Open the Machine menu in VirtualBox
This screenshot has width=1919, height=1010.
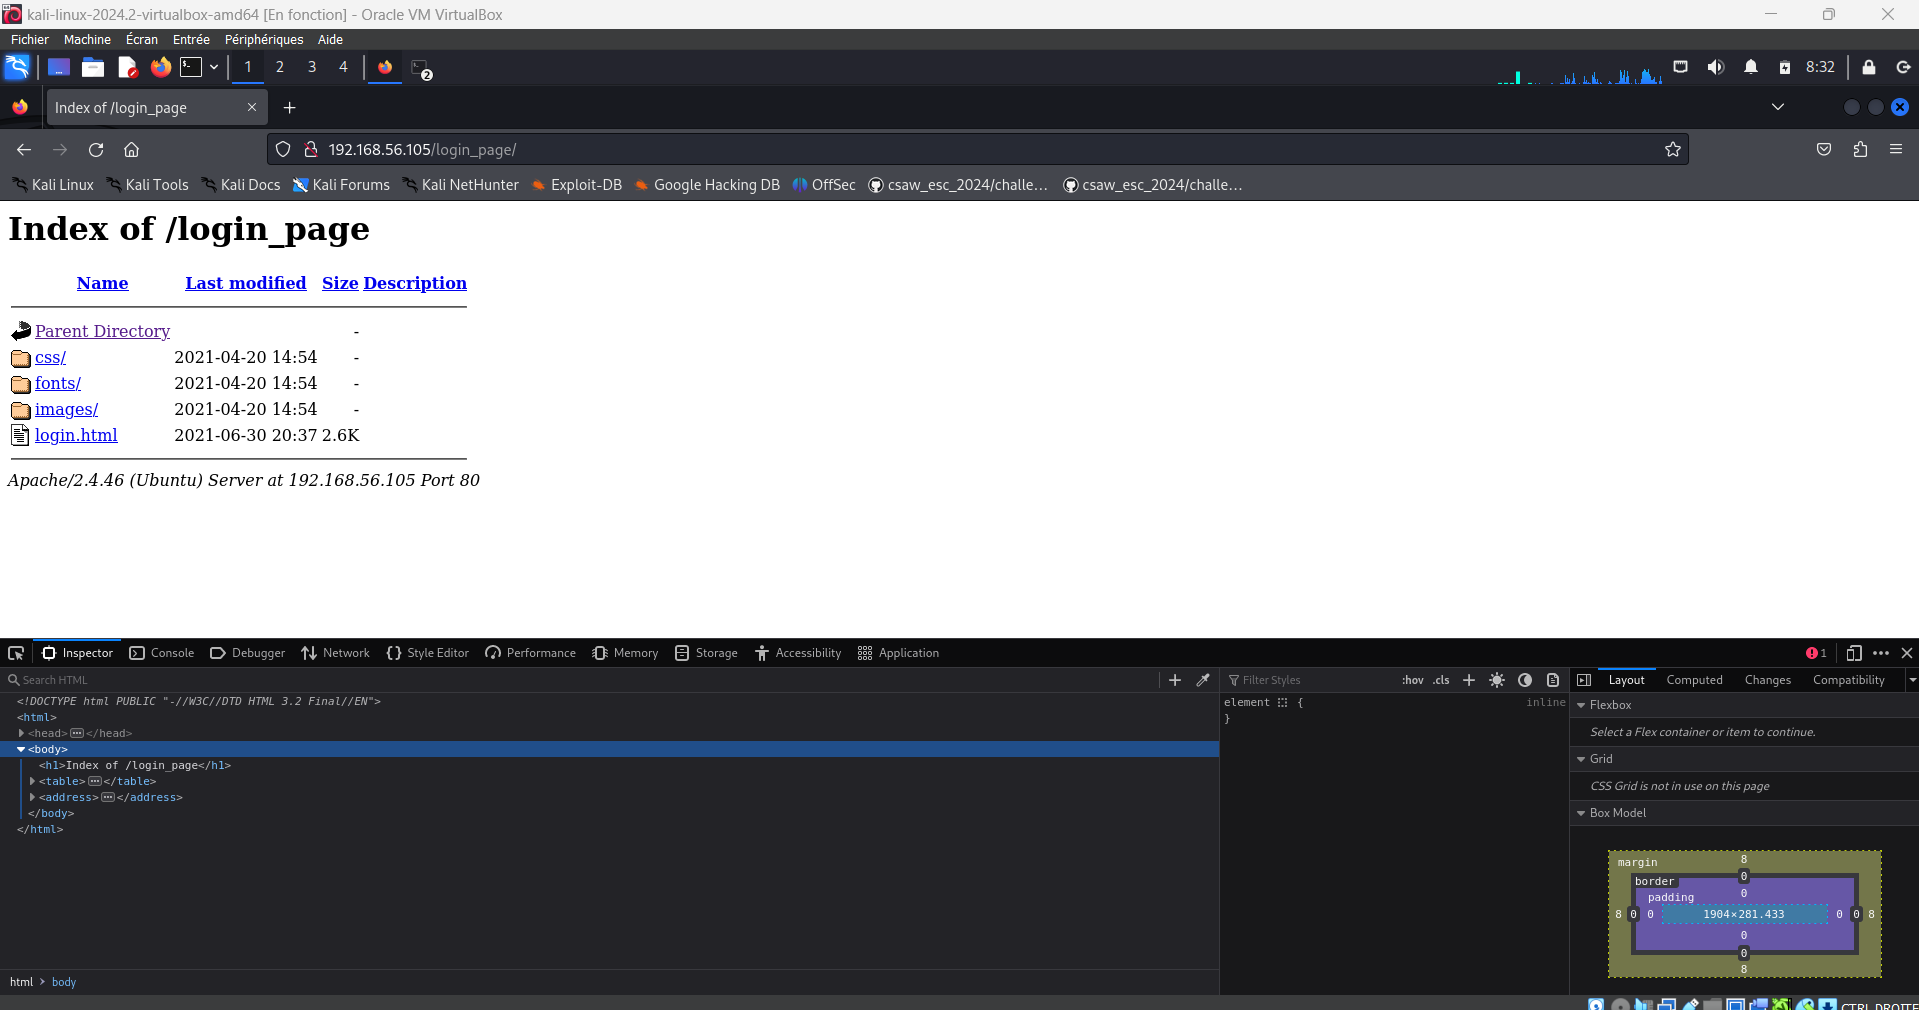[87, 40]
